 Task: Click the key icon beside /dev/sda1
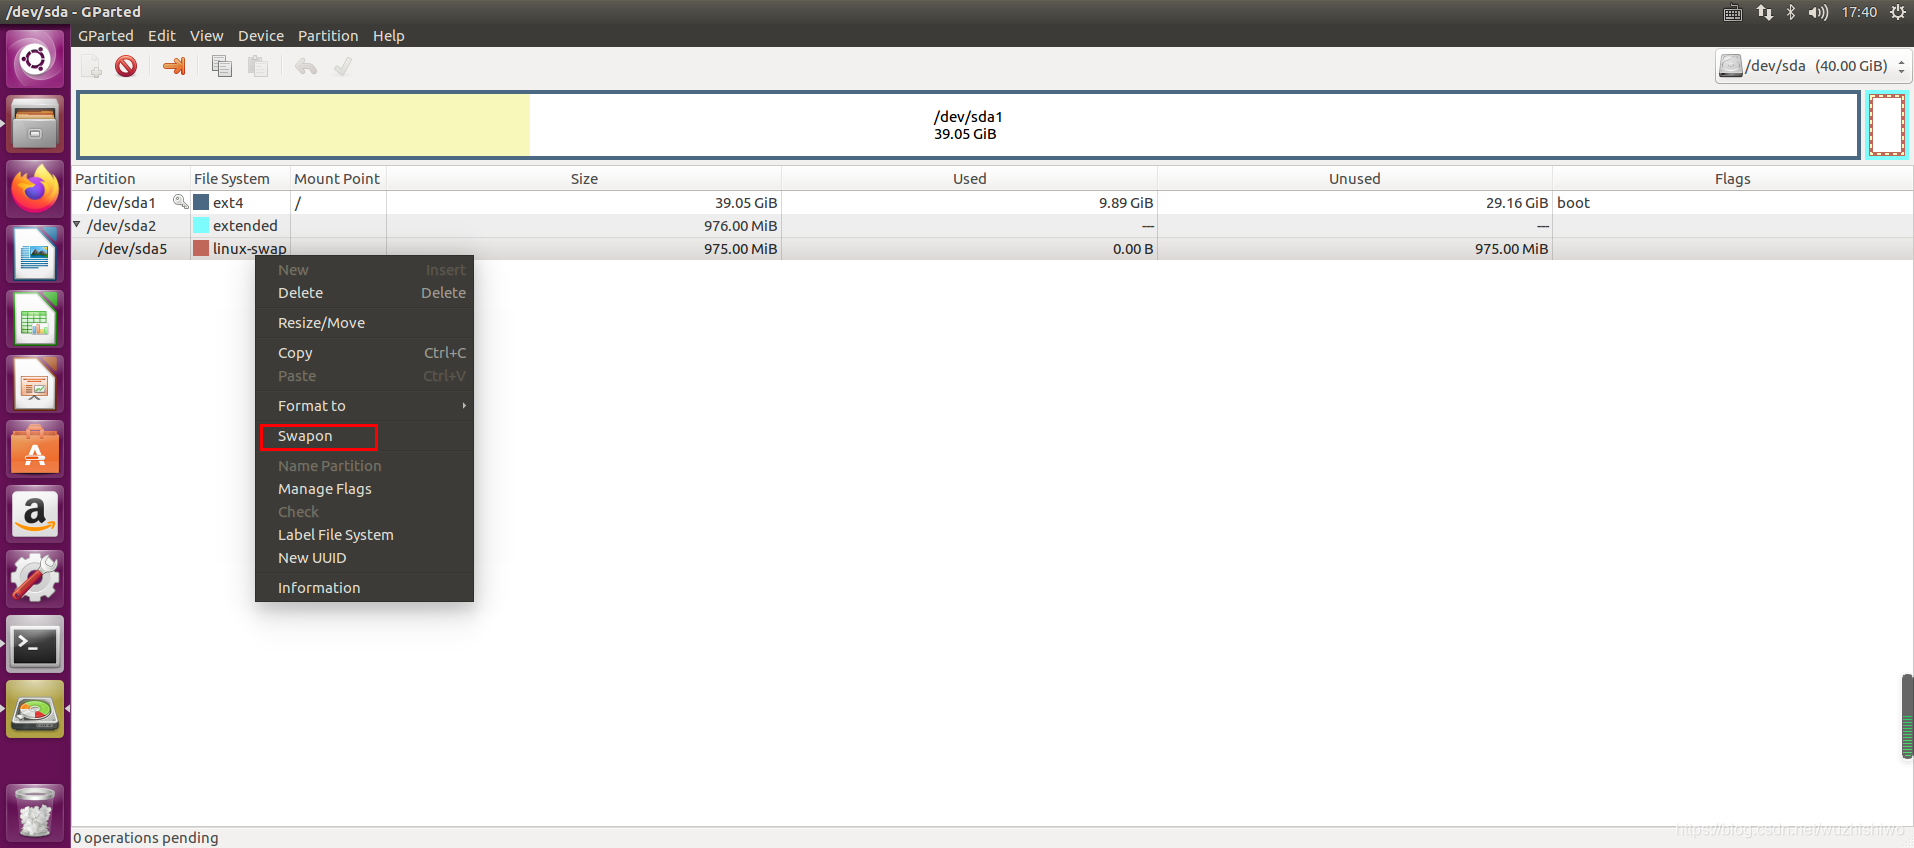point(180,202)
